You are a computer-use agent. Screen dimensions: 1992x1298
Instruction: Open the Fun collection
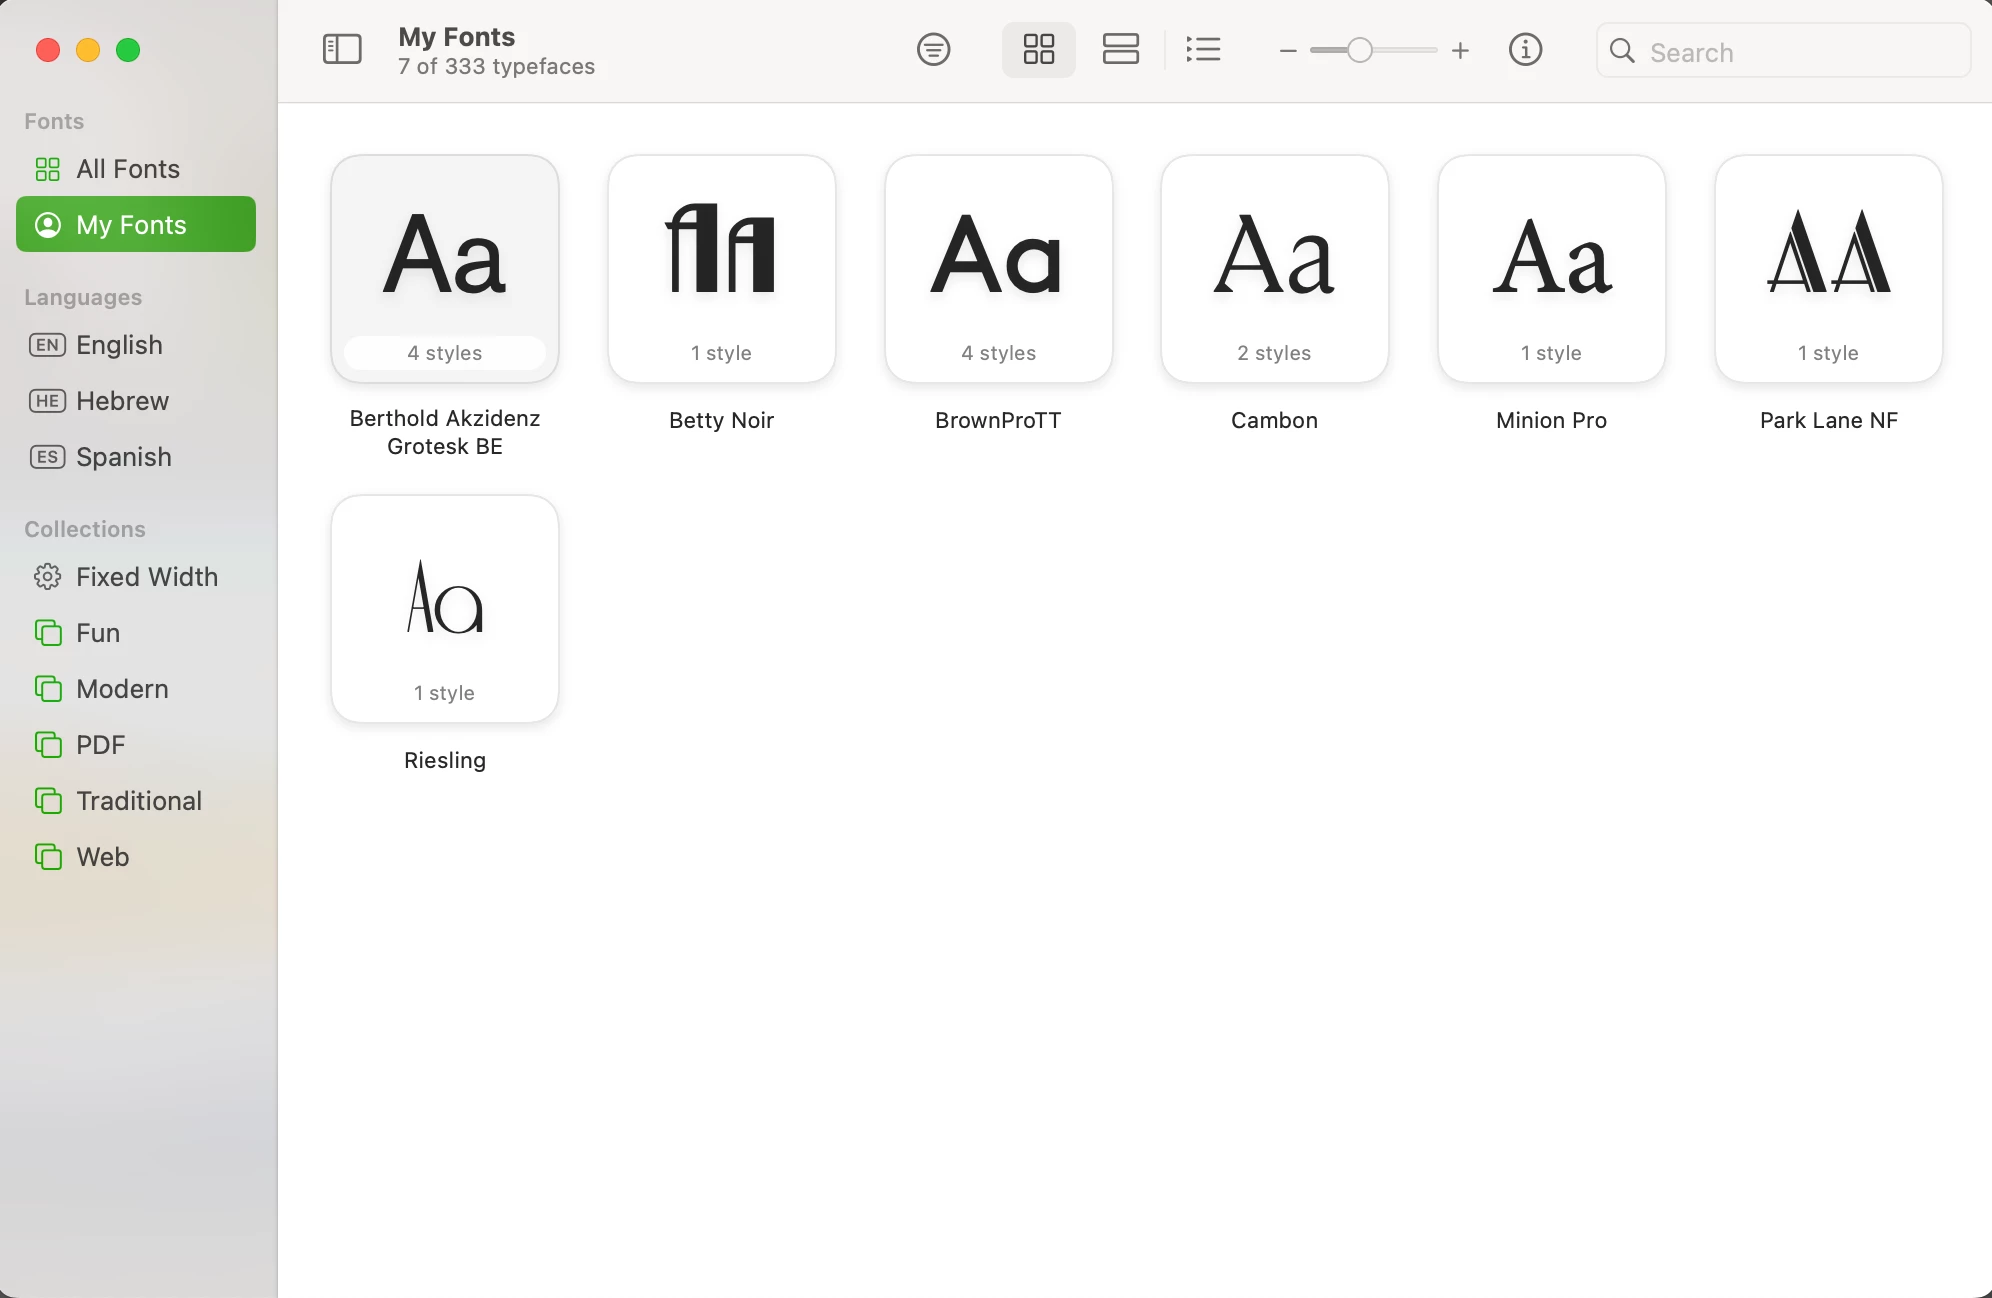click(98, 633)
